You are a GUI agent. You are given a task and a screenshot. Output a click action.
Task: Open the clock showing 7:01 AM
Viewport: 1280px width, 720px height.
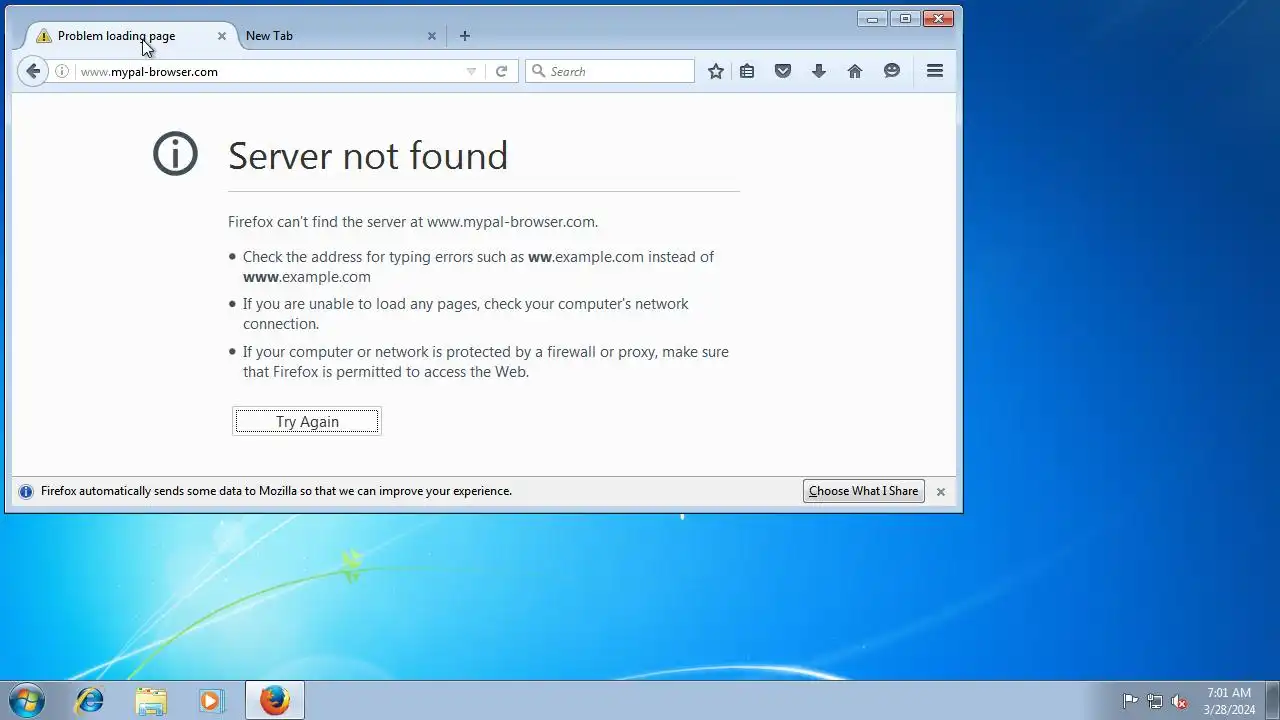[1229, 701]
